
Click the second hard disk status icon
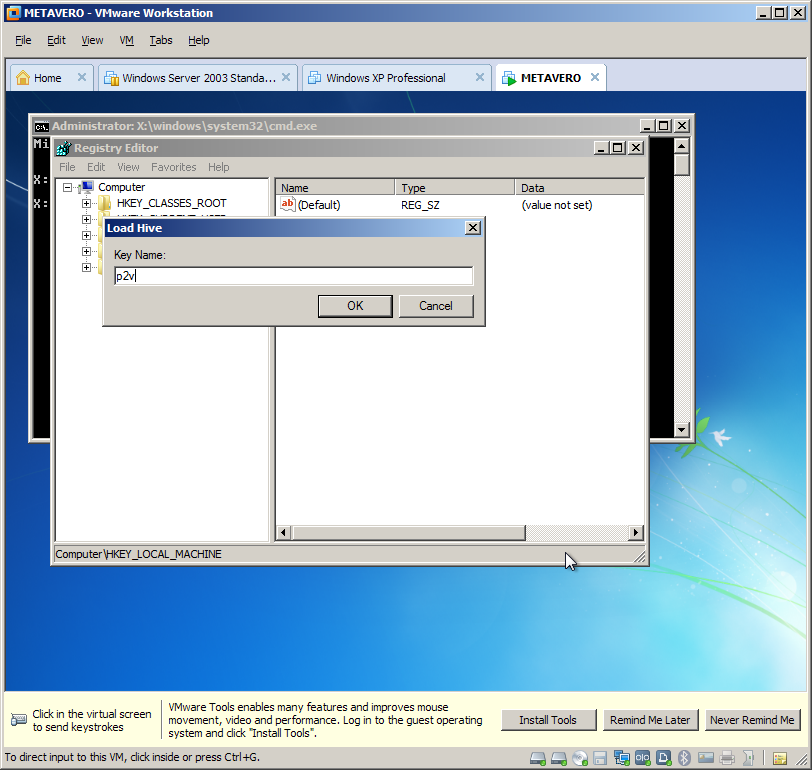(559, 758)
